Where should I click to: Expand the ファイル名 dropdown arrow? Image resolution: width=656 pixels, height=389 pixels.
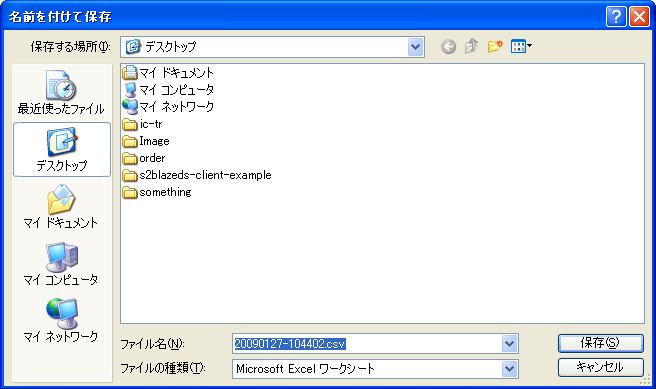[x=509, y=344]
